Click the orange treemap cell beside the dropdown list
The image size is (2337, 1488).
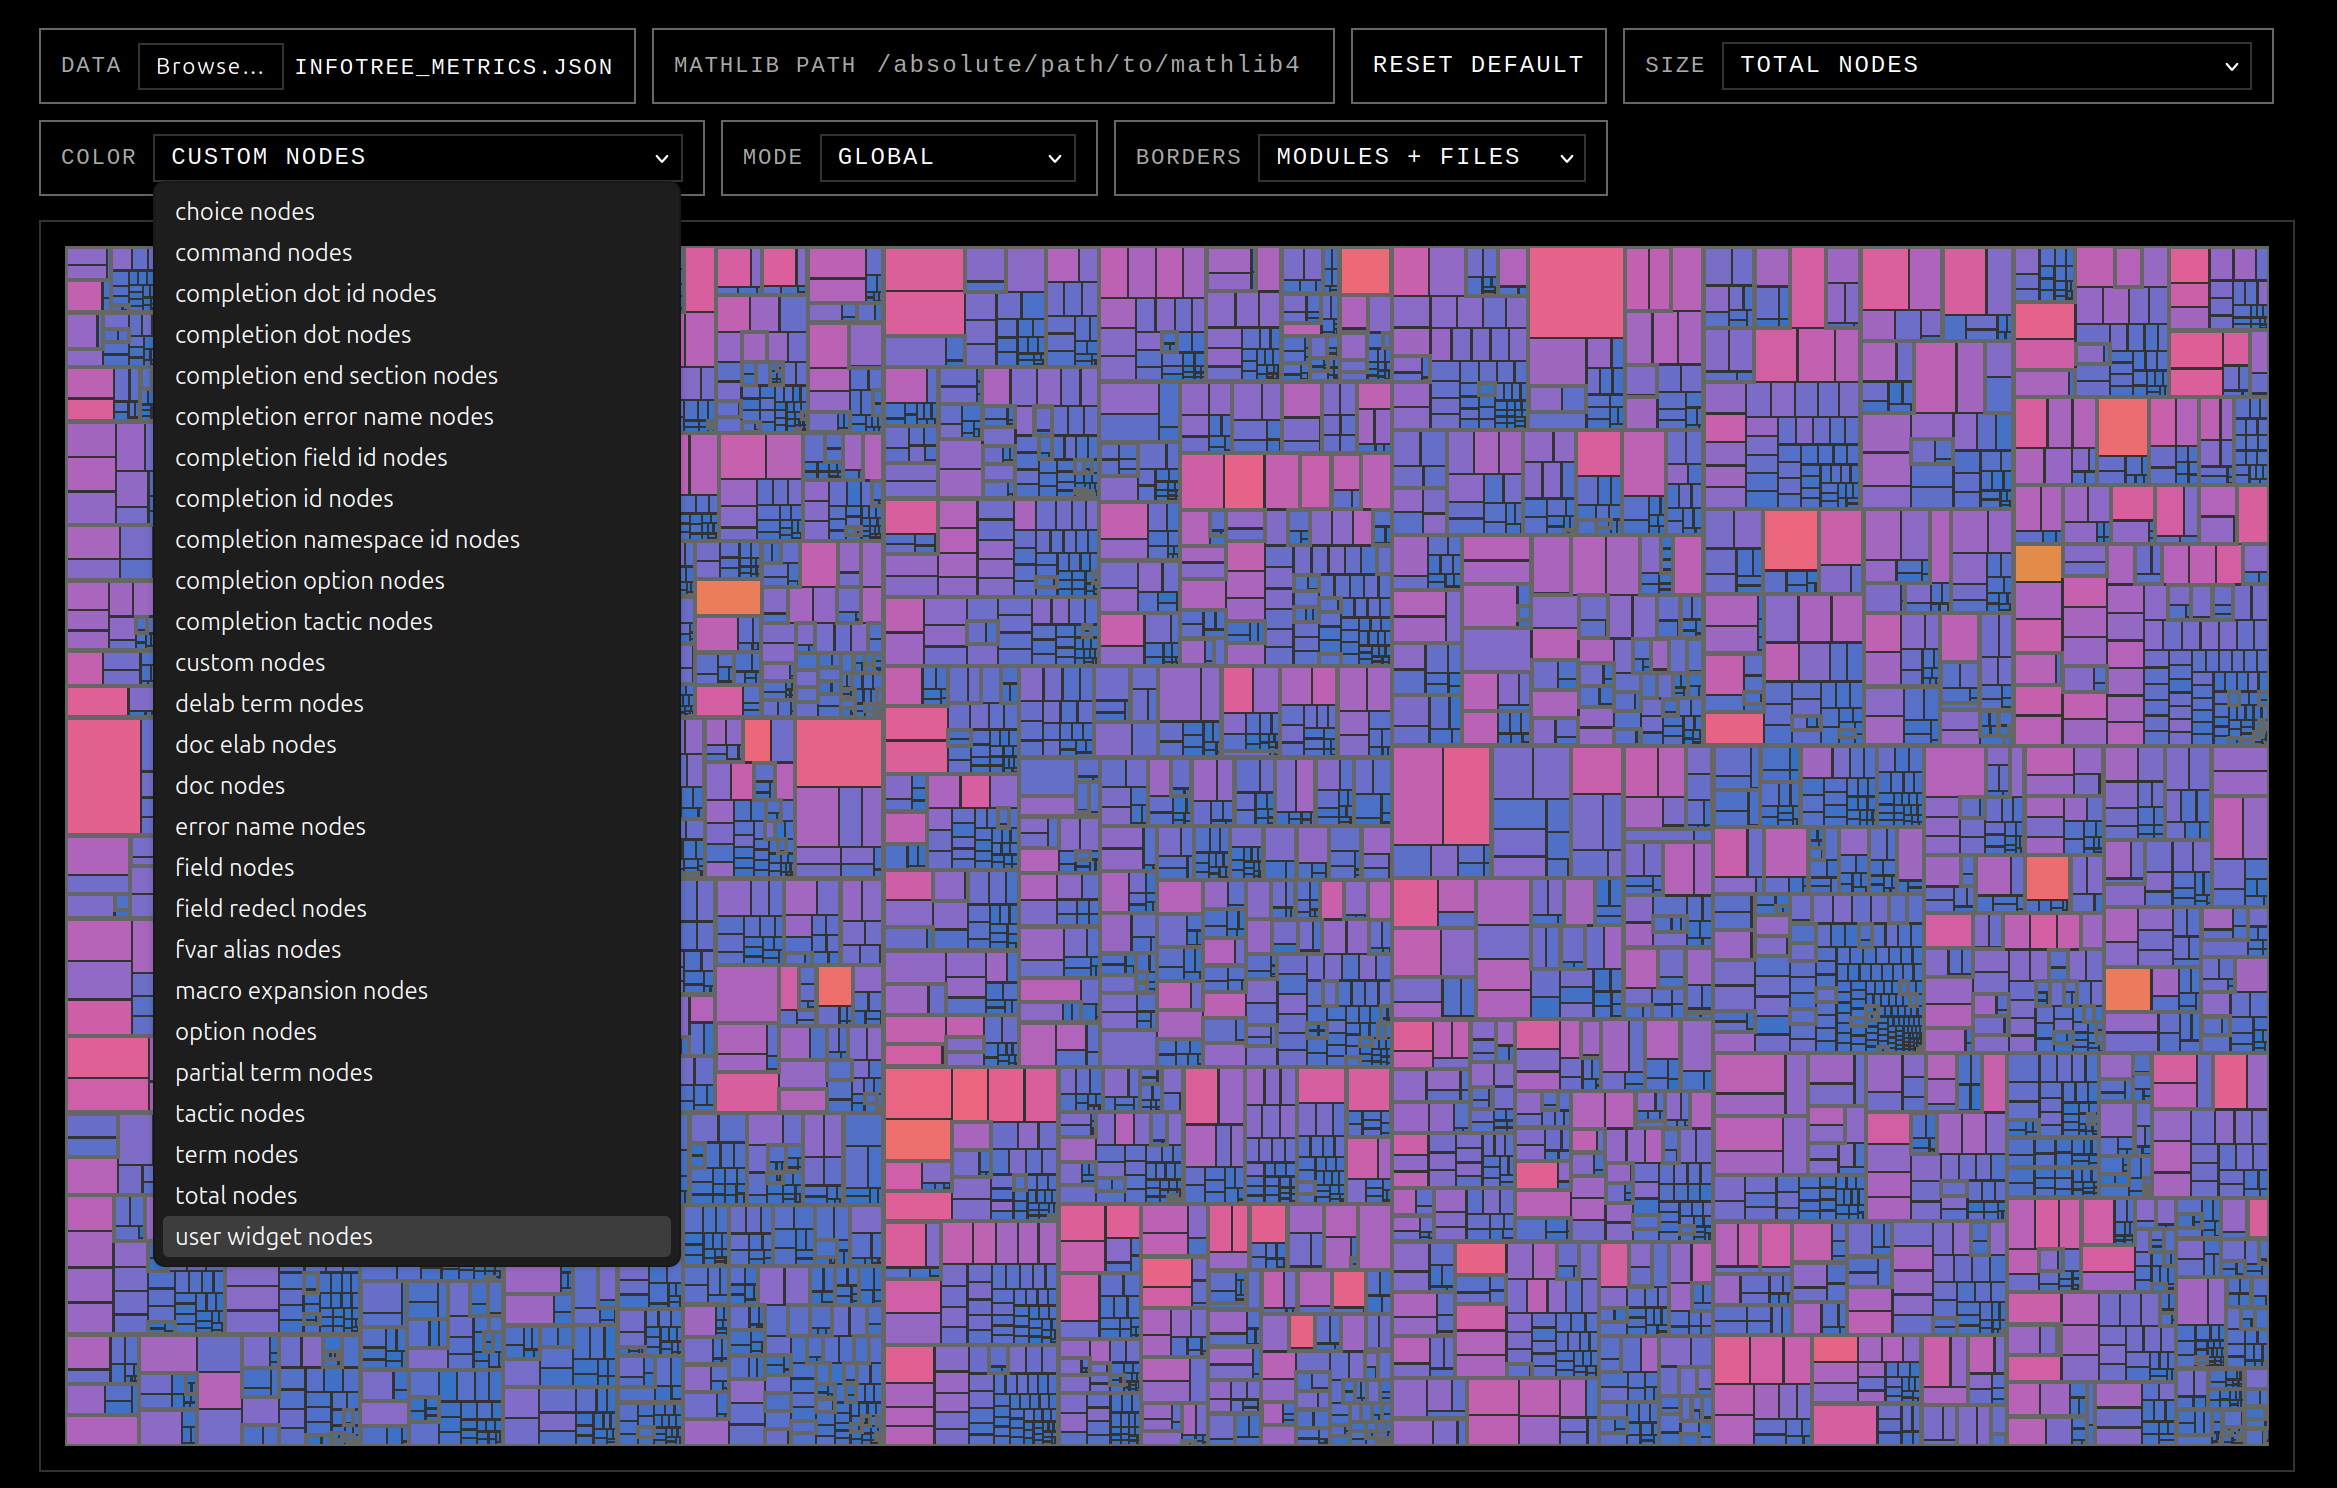pos(727,597)
